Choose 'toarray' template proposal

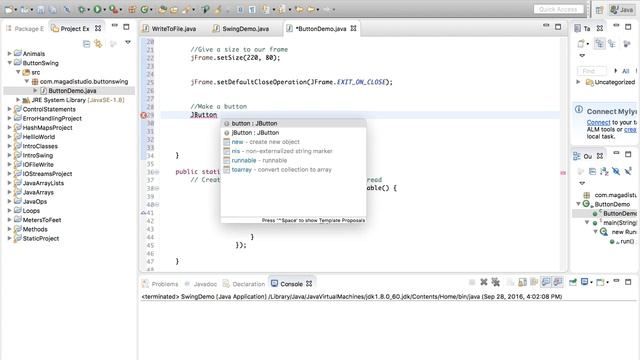[293, 170]
